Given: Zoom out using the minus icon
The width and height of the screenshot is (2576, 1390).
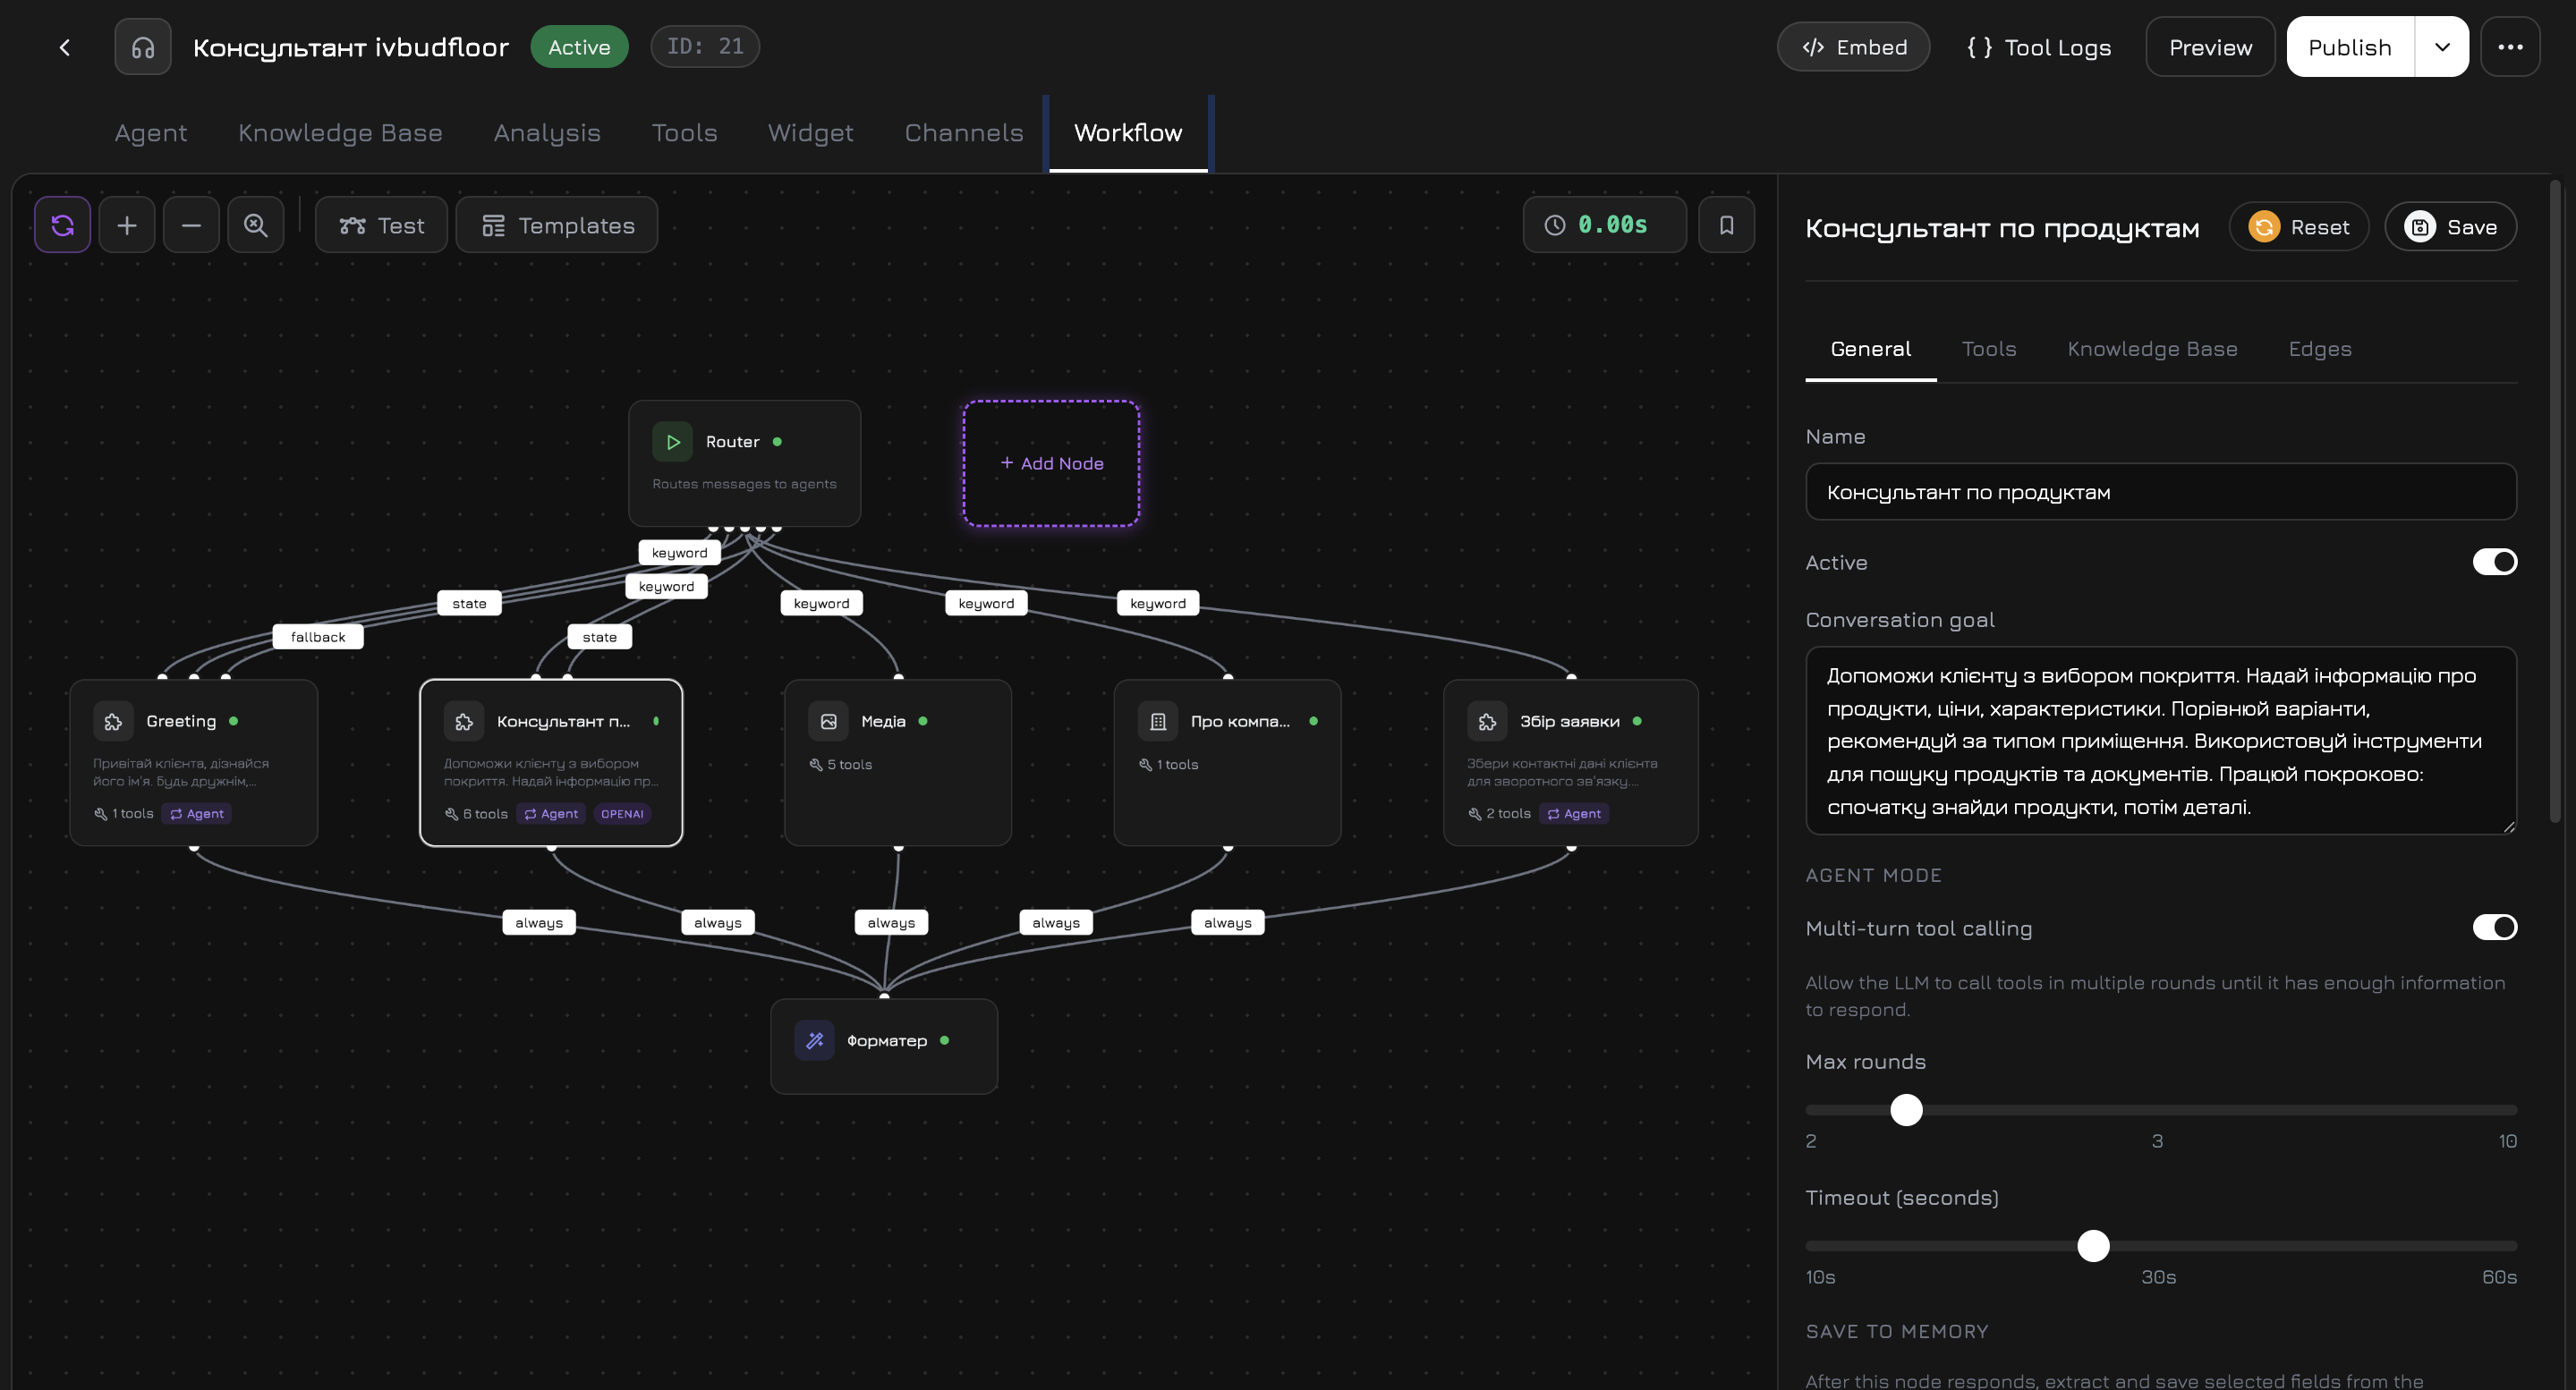Looking at the screenshot, I should click(191, 224).
